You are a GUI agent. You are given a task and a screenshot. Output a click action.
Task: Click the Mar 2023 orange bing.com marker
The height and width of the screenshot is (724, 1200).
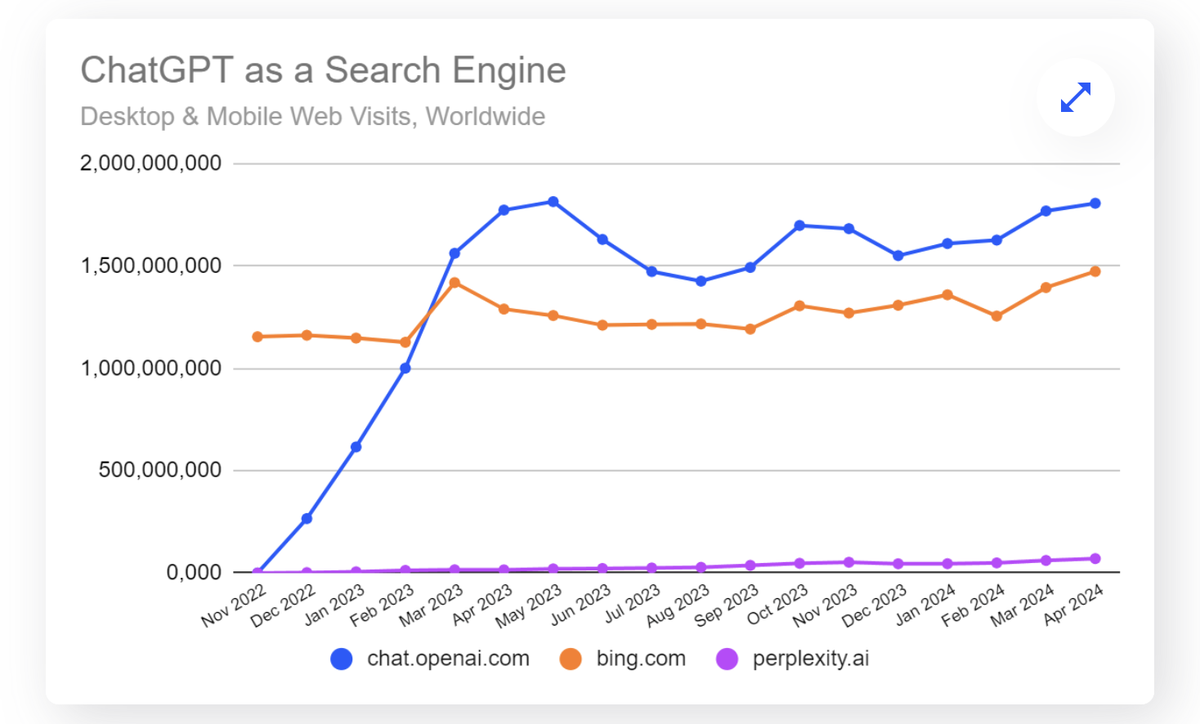click(x=454, y=283)
